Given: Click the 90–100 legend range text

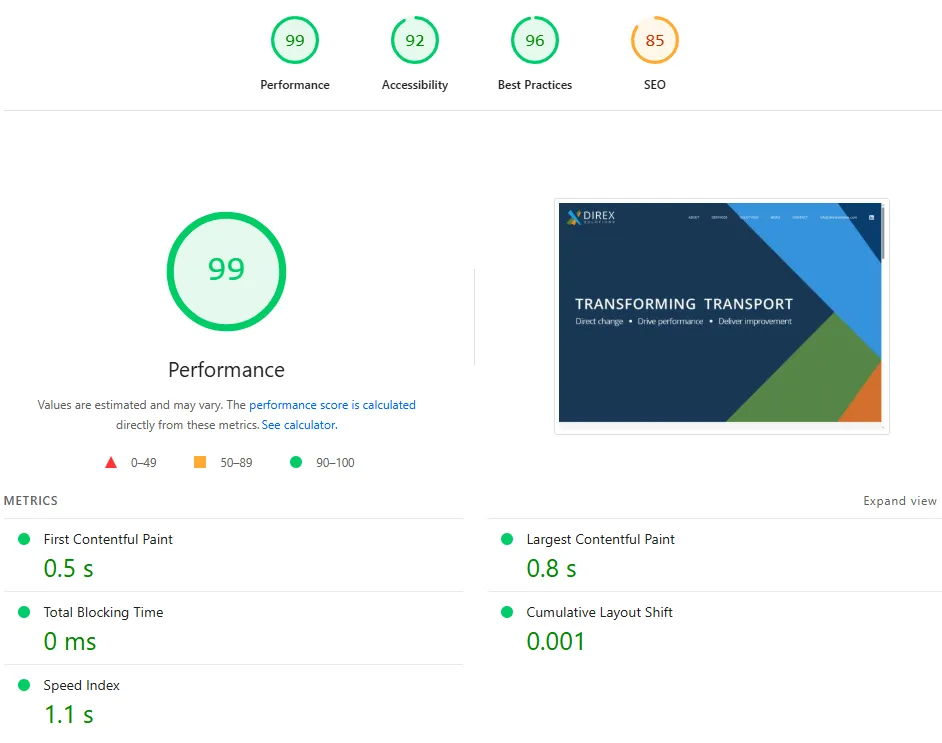Looking at the screenshot, I should (x=335, y=462).
